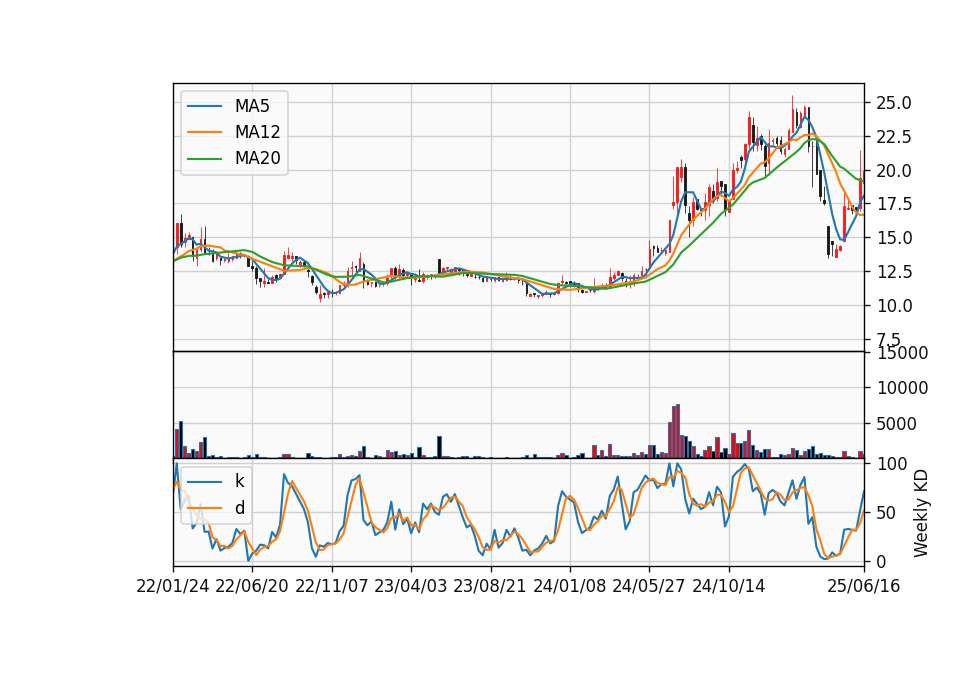Click the 23/04/03 date label
Viewport: 960px width, 690px height.
pos(410,586)
